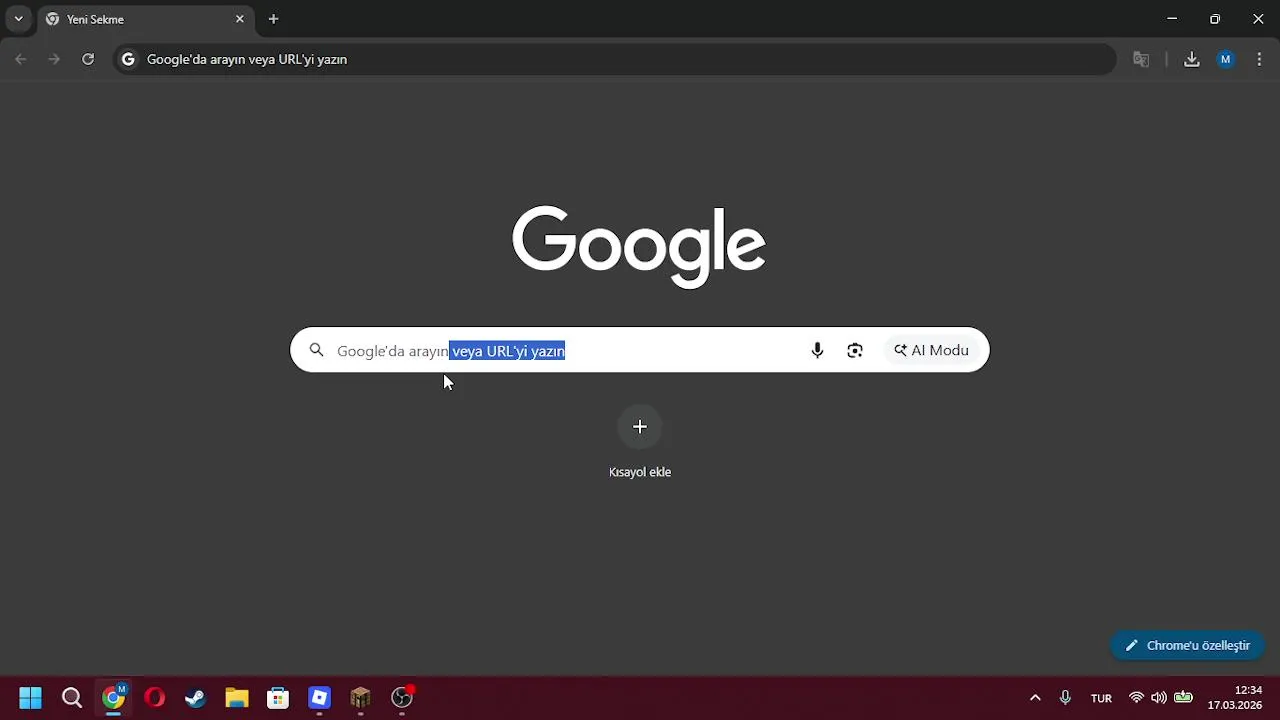The height and width of the screenshot is (720, 1280).
Task: Minimize the Chrome window
Action: coord(1172,19)
